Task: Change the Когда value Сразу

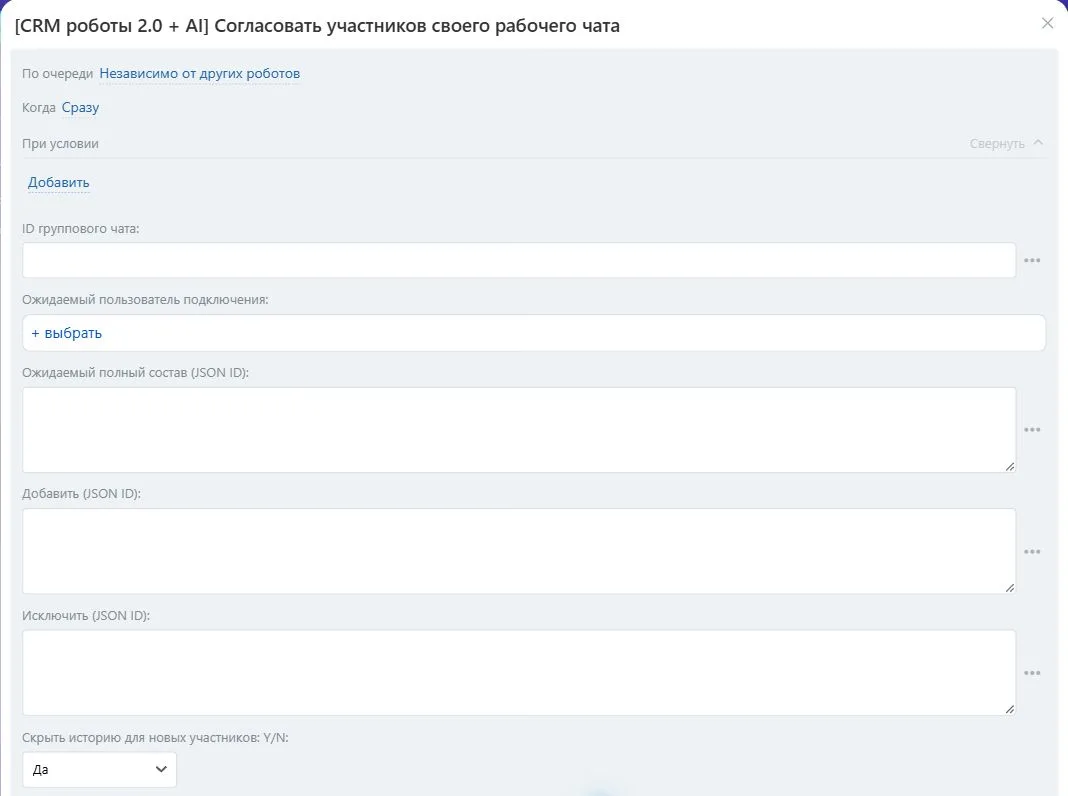Action: click(80, 108)
